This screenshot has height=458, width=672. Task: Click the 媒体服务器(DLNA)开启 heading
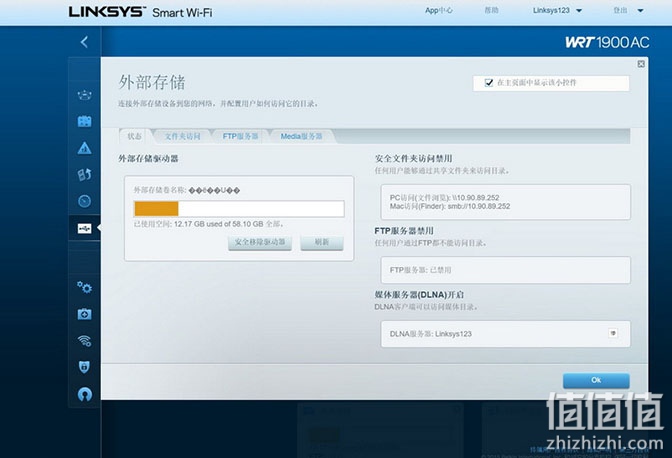pos(419,295)
